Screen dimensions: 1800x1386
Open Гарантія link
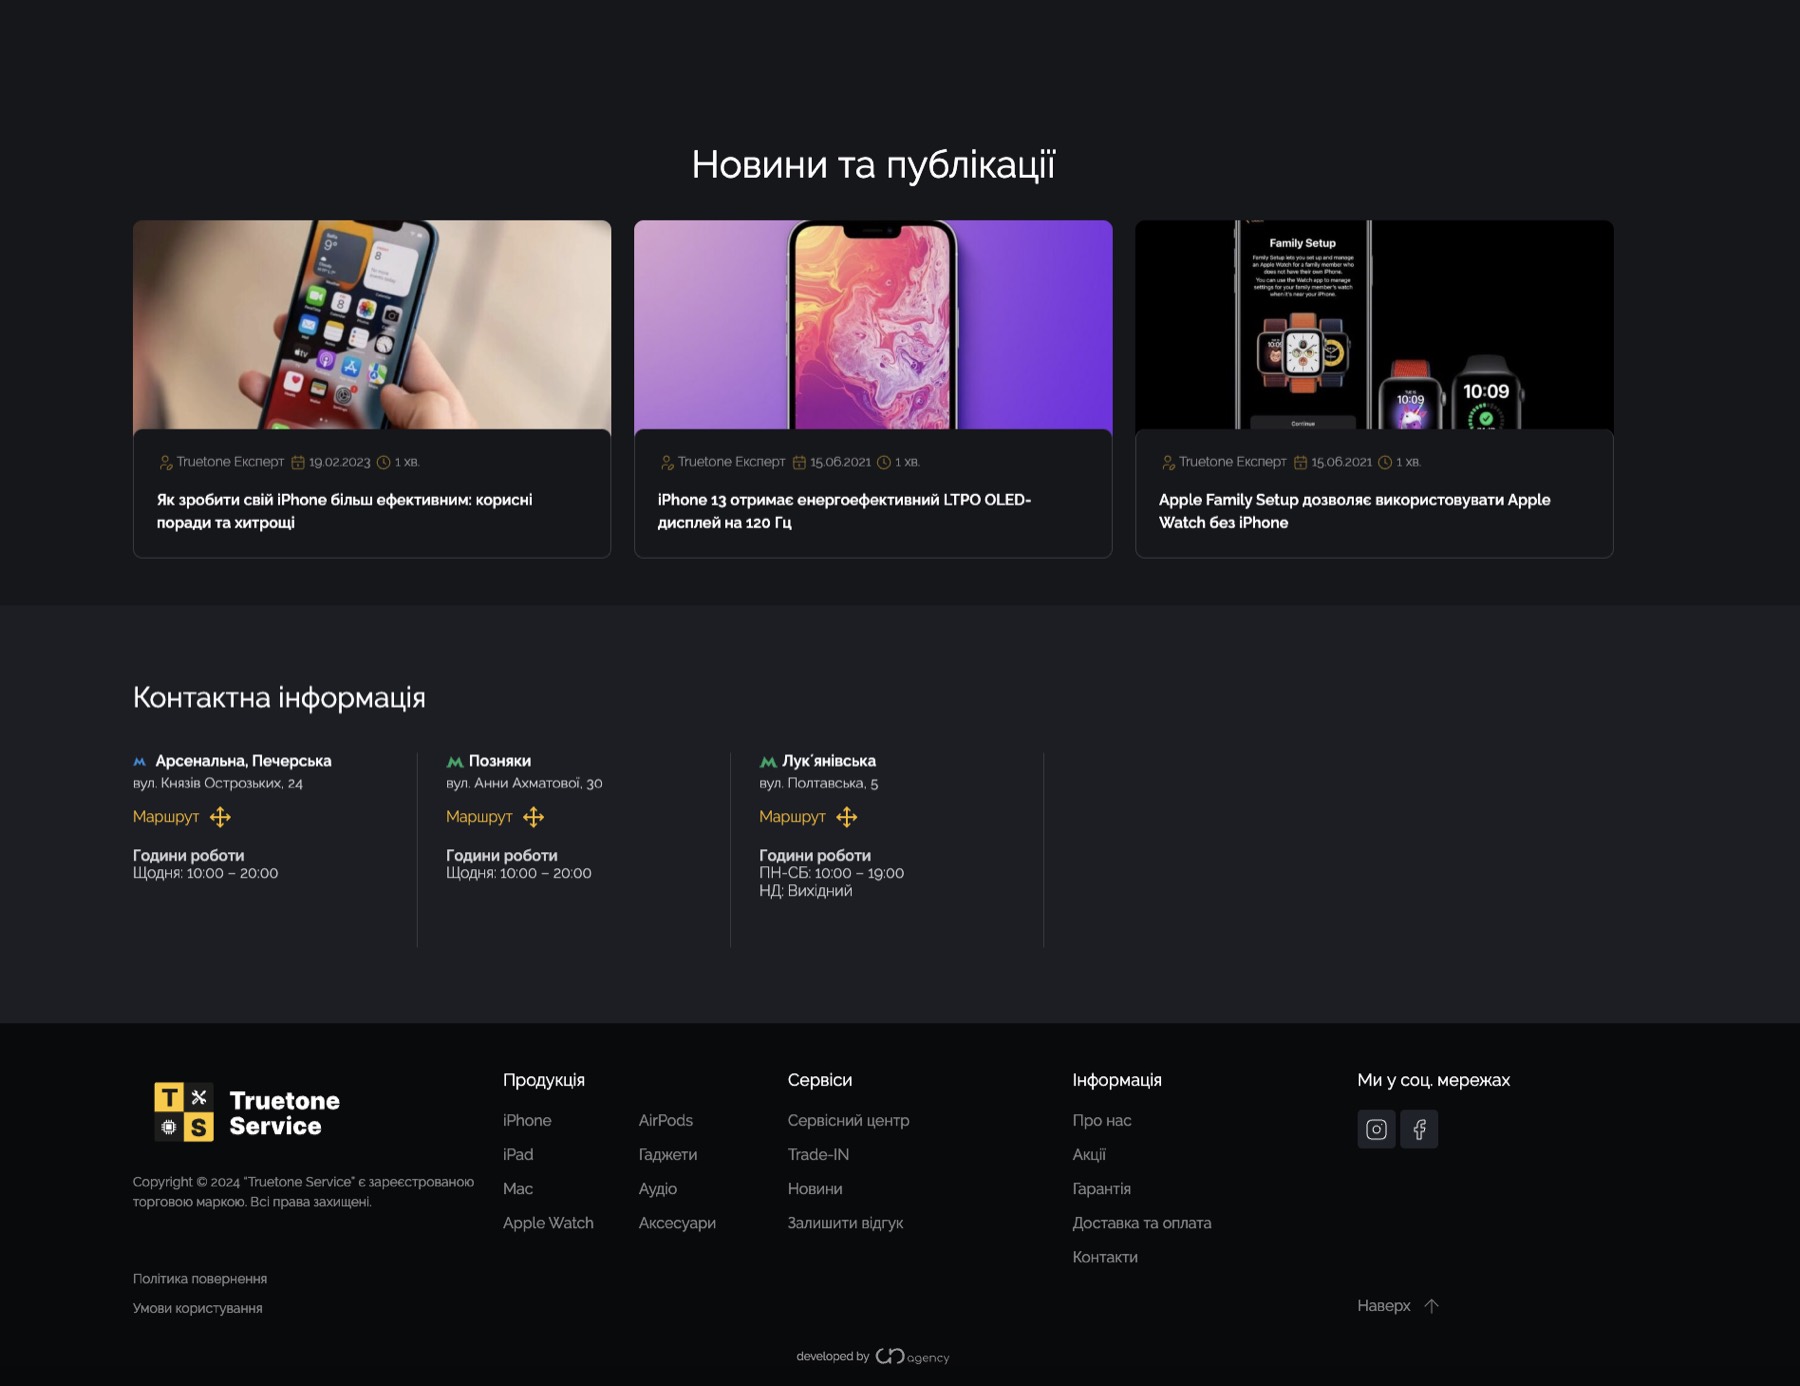pyautogui.click(x=1101, y=1188)
